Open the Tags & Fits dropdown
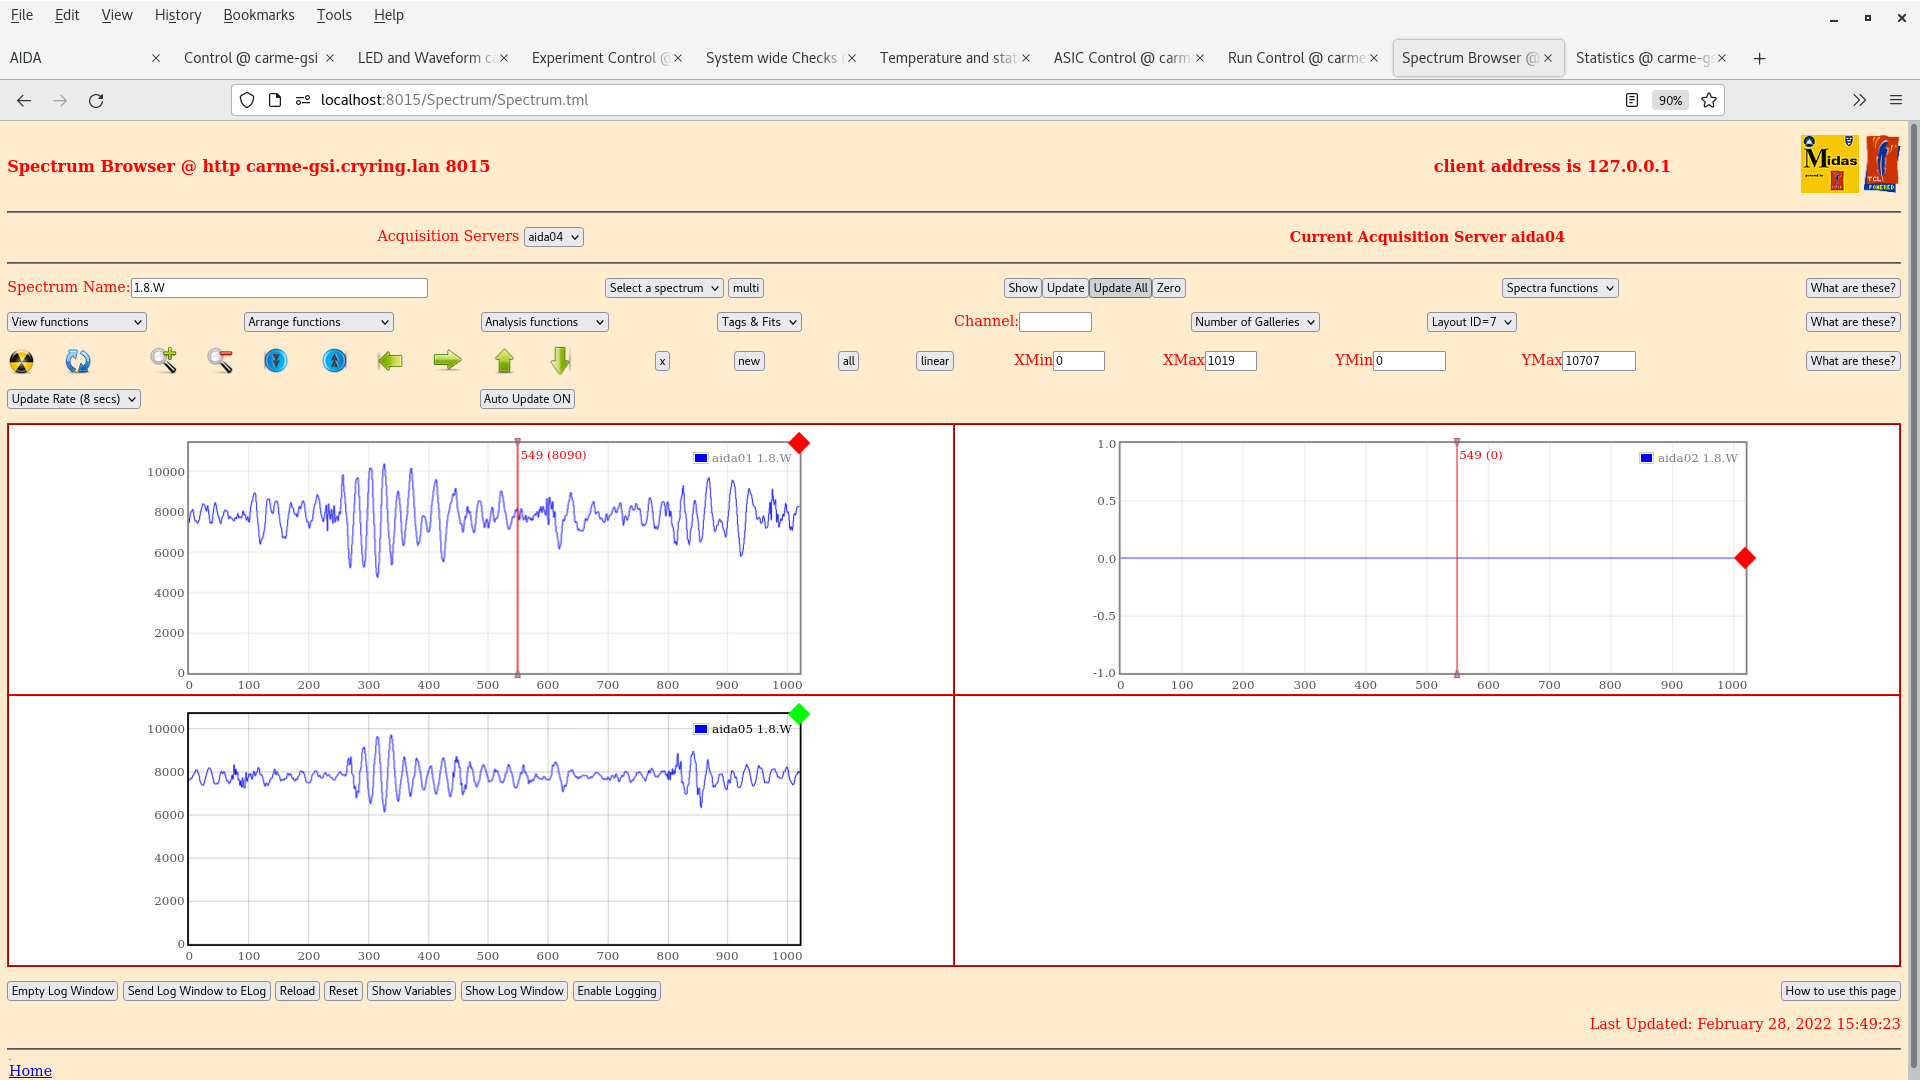The width and height of the screenshot is (1920, 1080). [x=759, y=322]
